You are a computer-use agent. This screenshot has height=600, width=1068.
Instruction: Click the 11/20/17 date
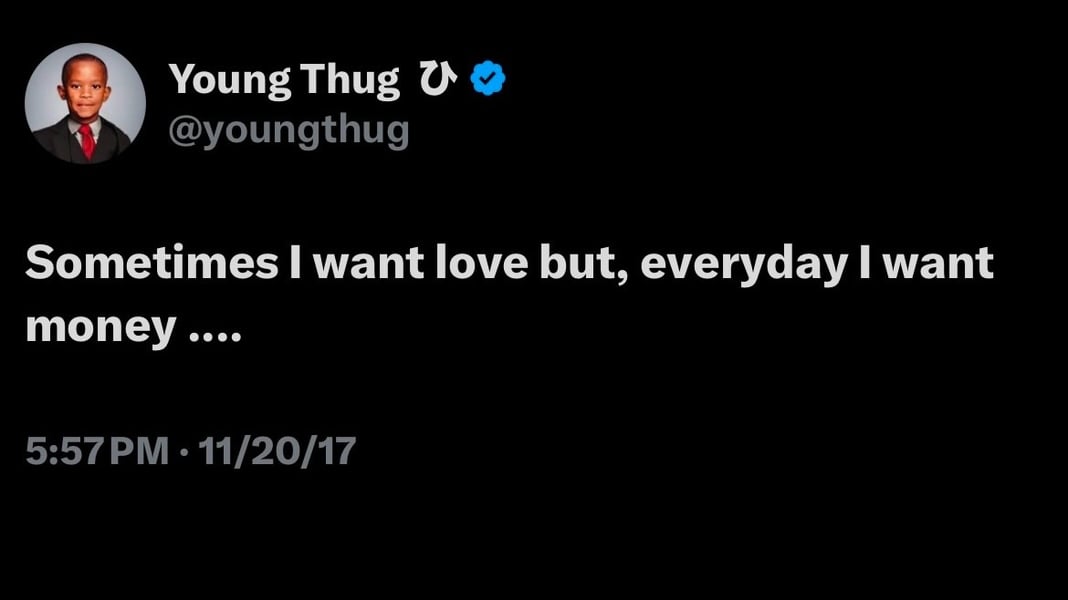pos(277,452)
